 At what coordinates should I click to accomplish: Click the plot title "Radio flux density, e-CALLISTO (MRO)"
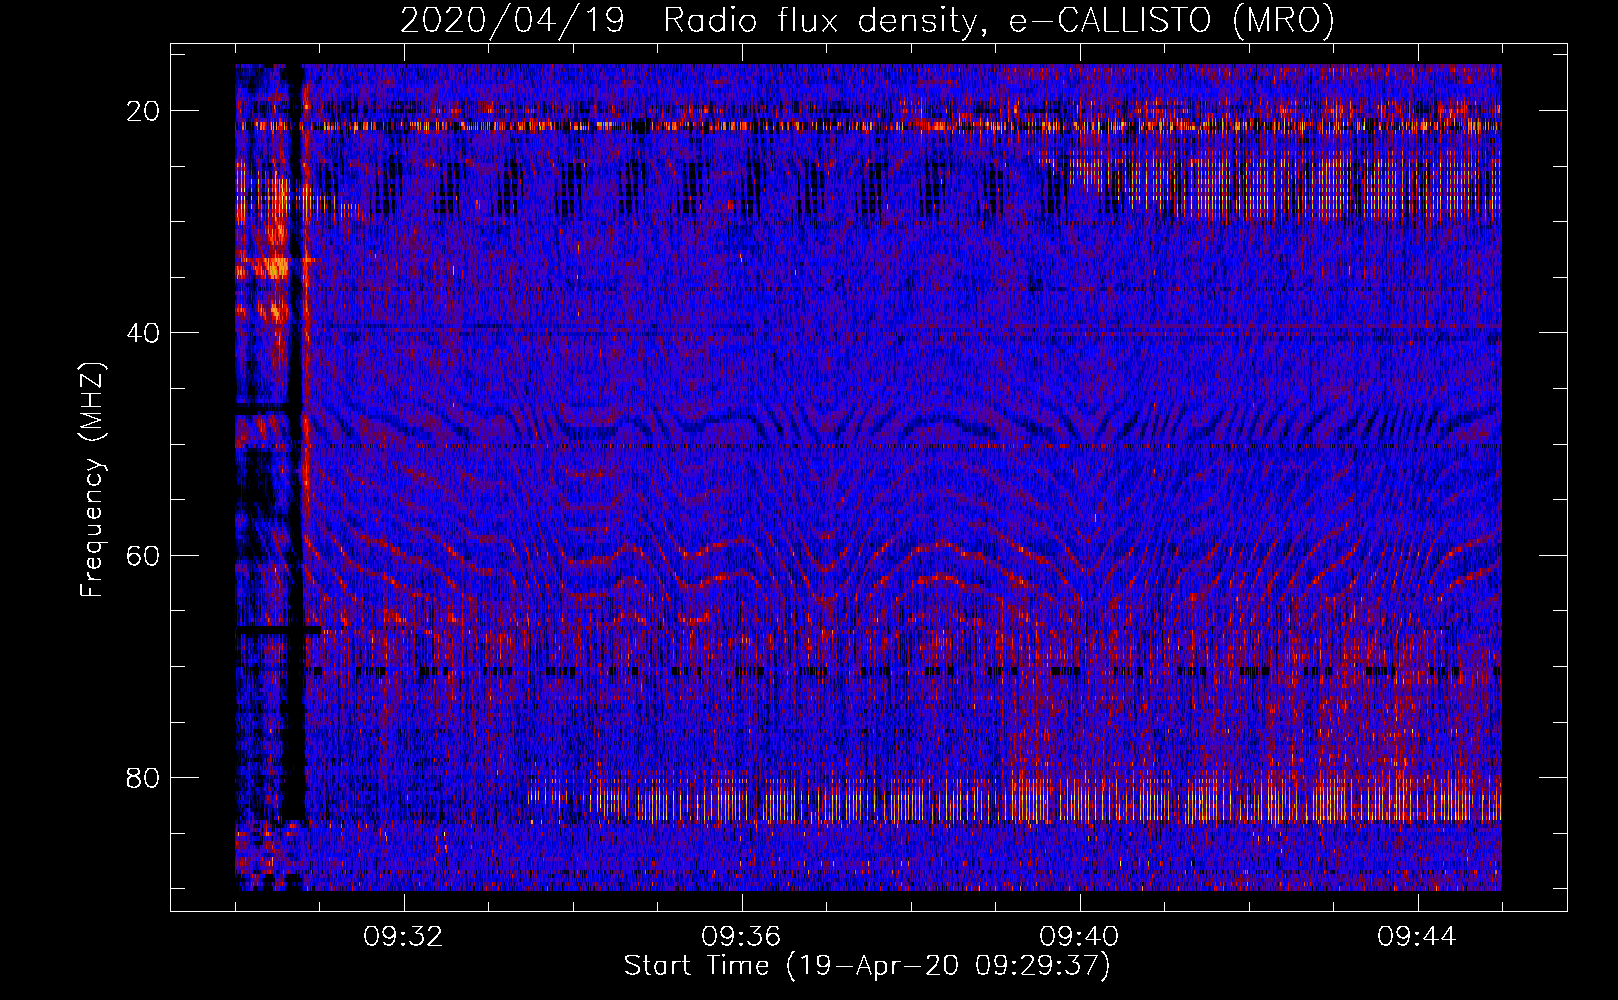point(999,20)
